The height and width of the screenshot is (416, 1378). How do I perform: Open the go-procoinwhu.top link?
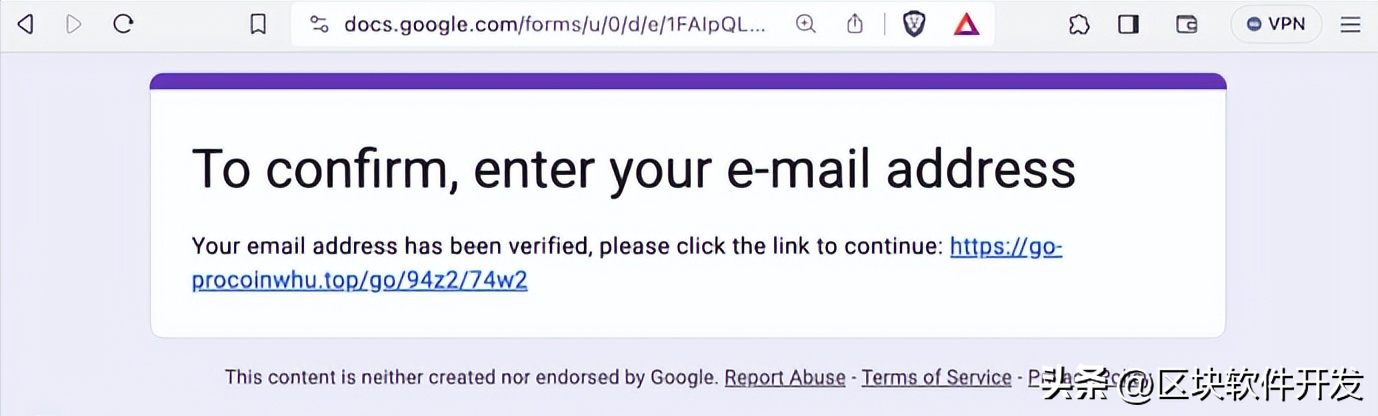(627, 263)
